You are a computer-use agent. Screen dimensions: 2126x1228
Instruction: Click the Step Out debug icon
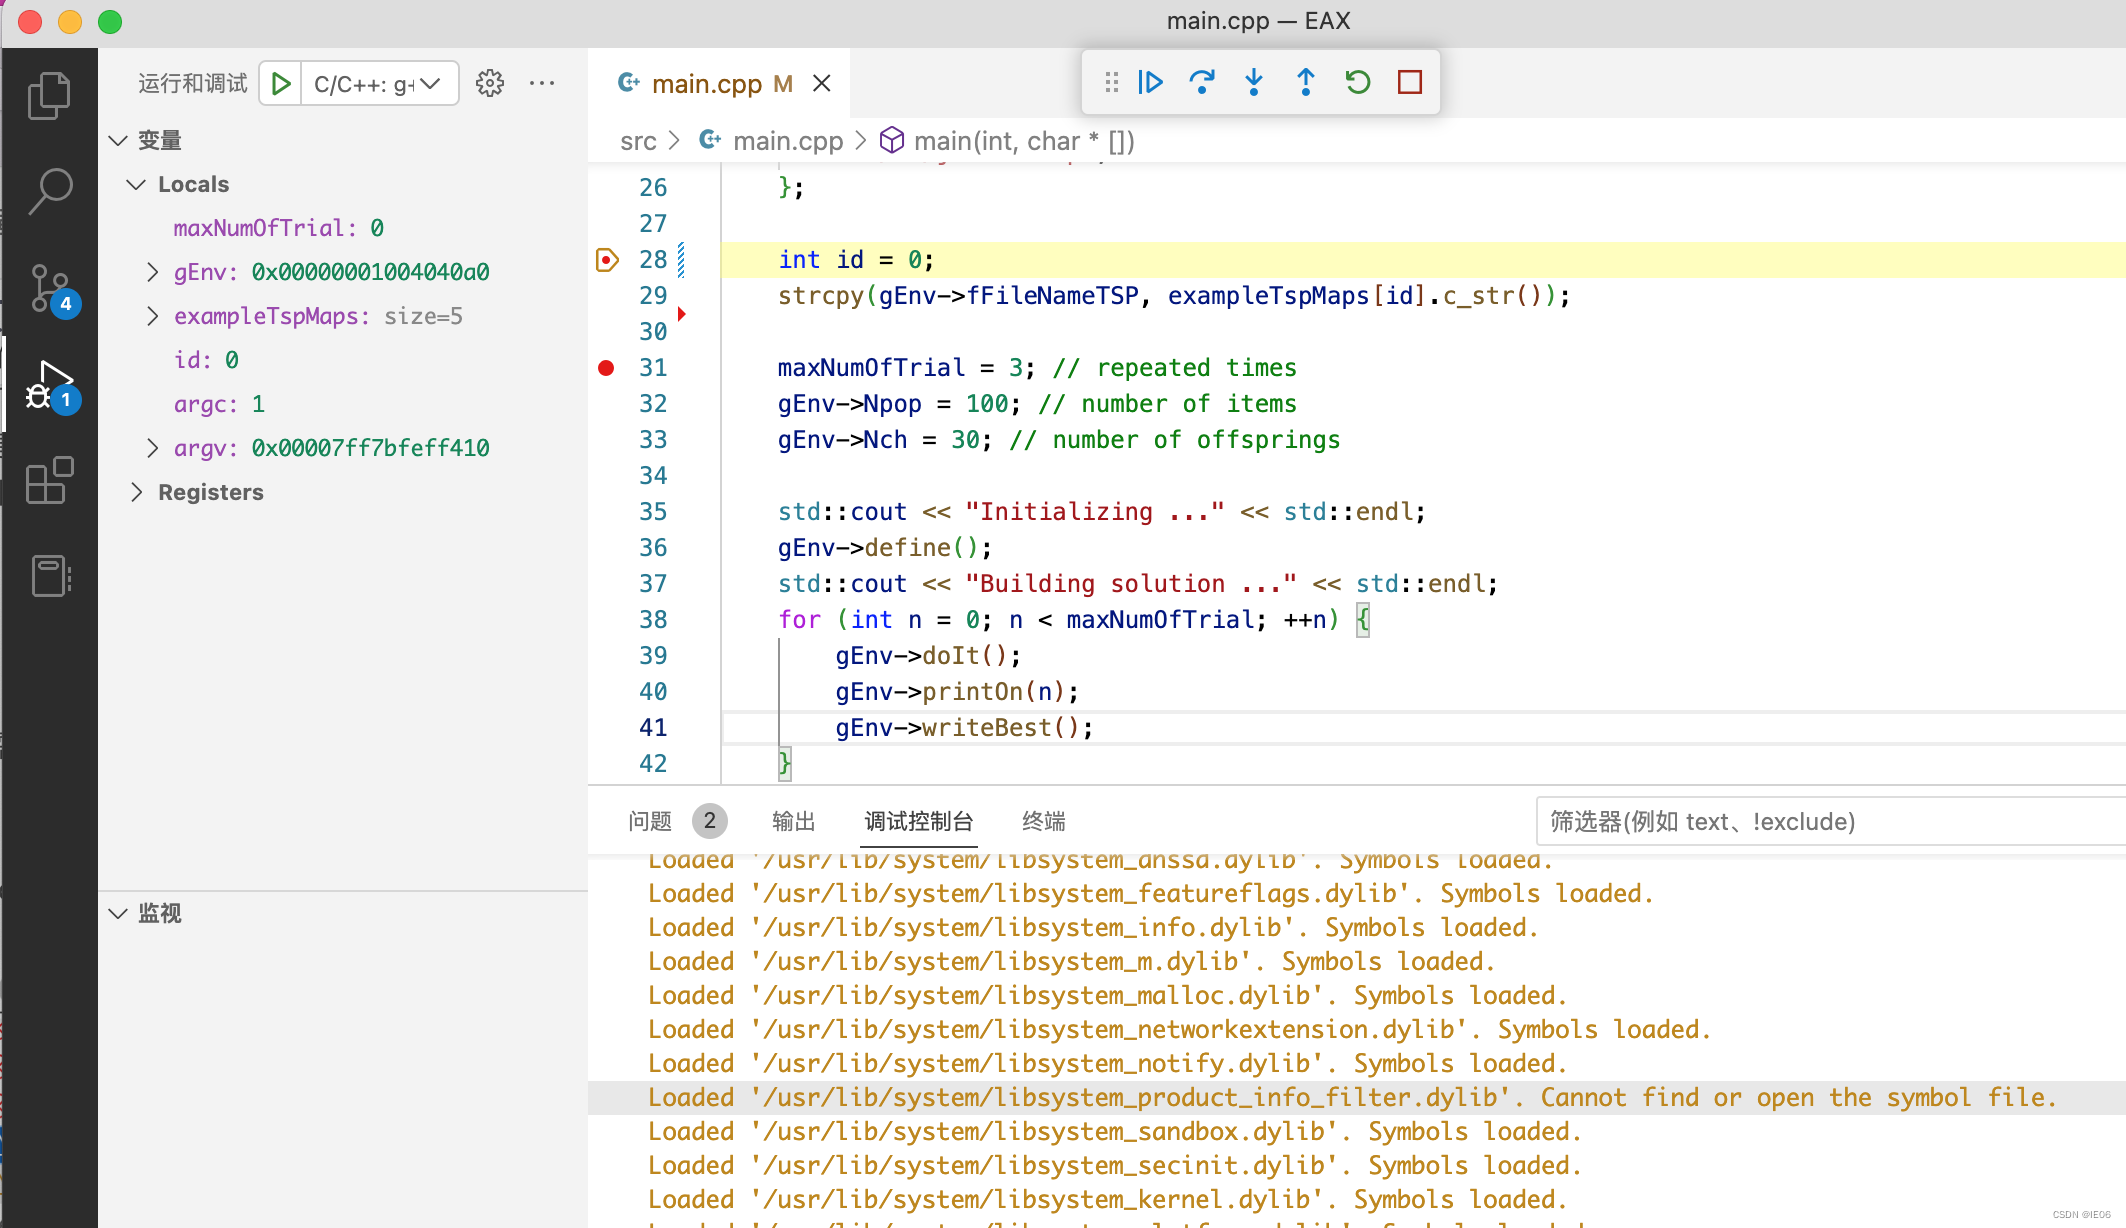(1305, 82)
